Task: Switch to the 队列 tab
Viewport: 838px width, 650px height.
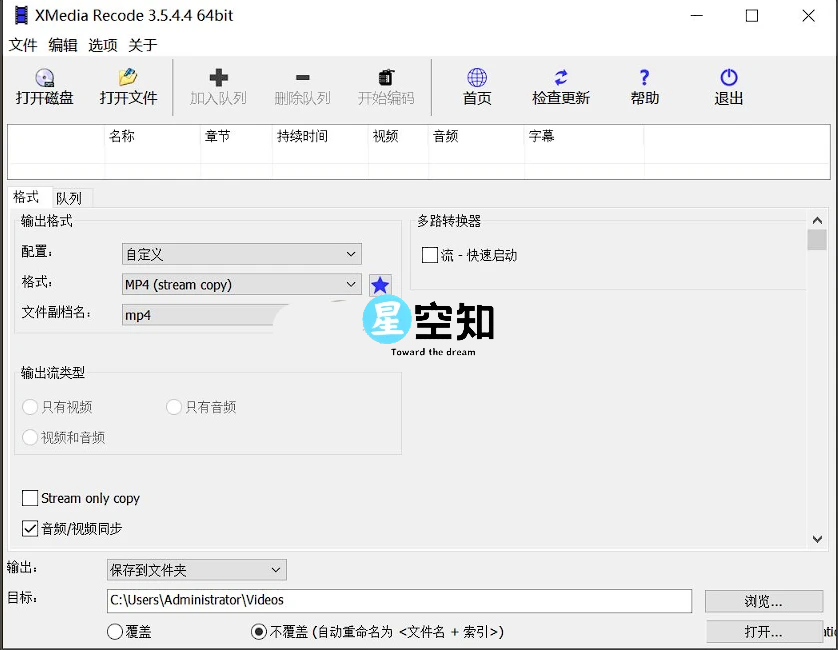Action: (x=70, y=197)
